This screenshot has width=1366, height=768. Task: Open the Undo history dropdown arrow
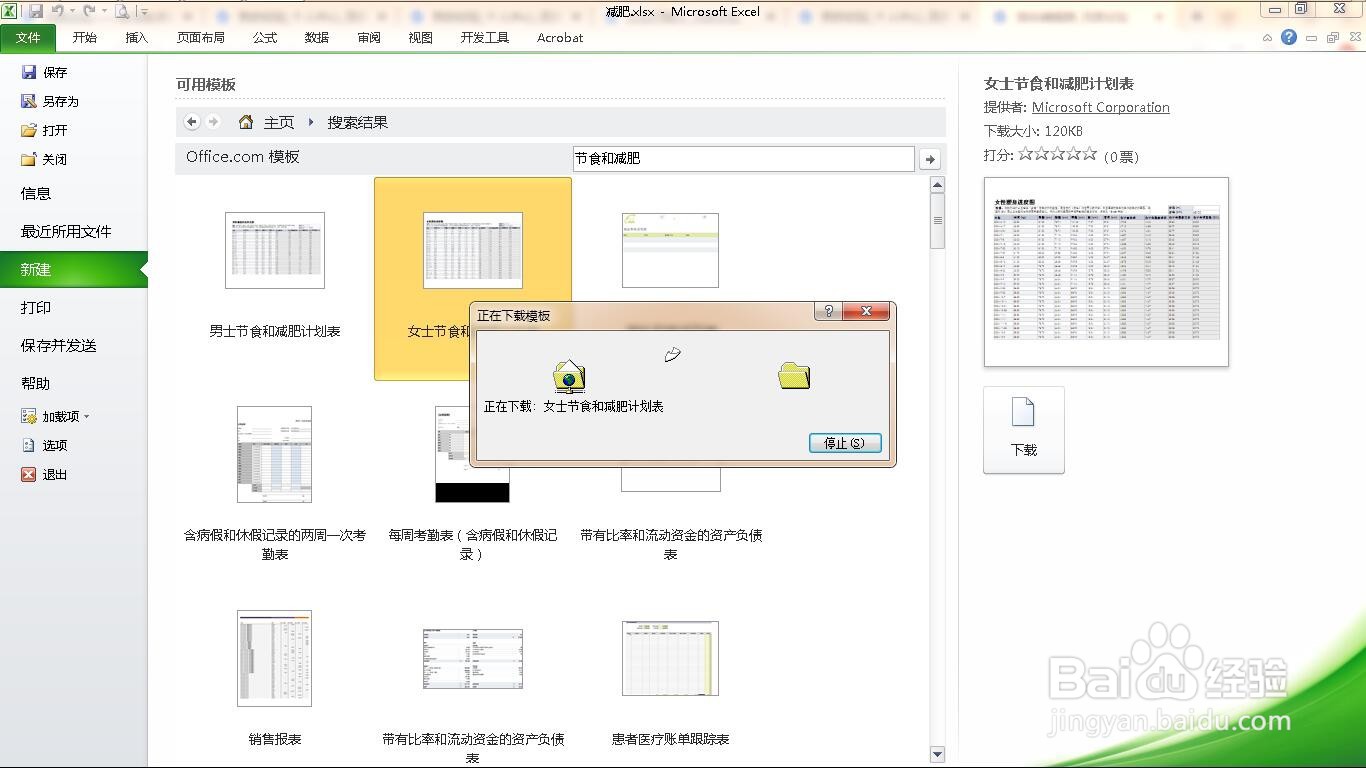click(72, 12)
